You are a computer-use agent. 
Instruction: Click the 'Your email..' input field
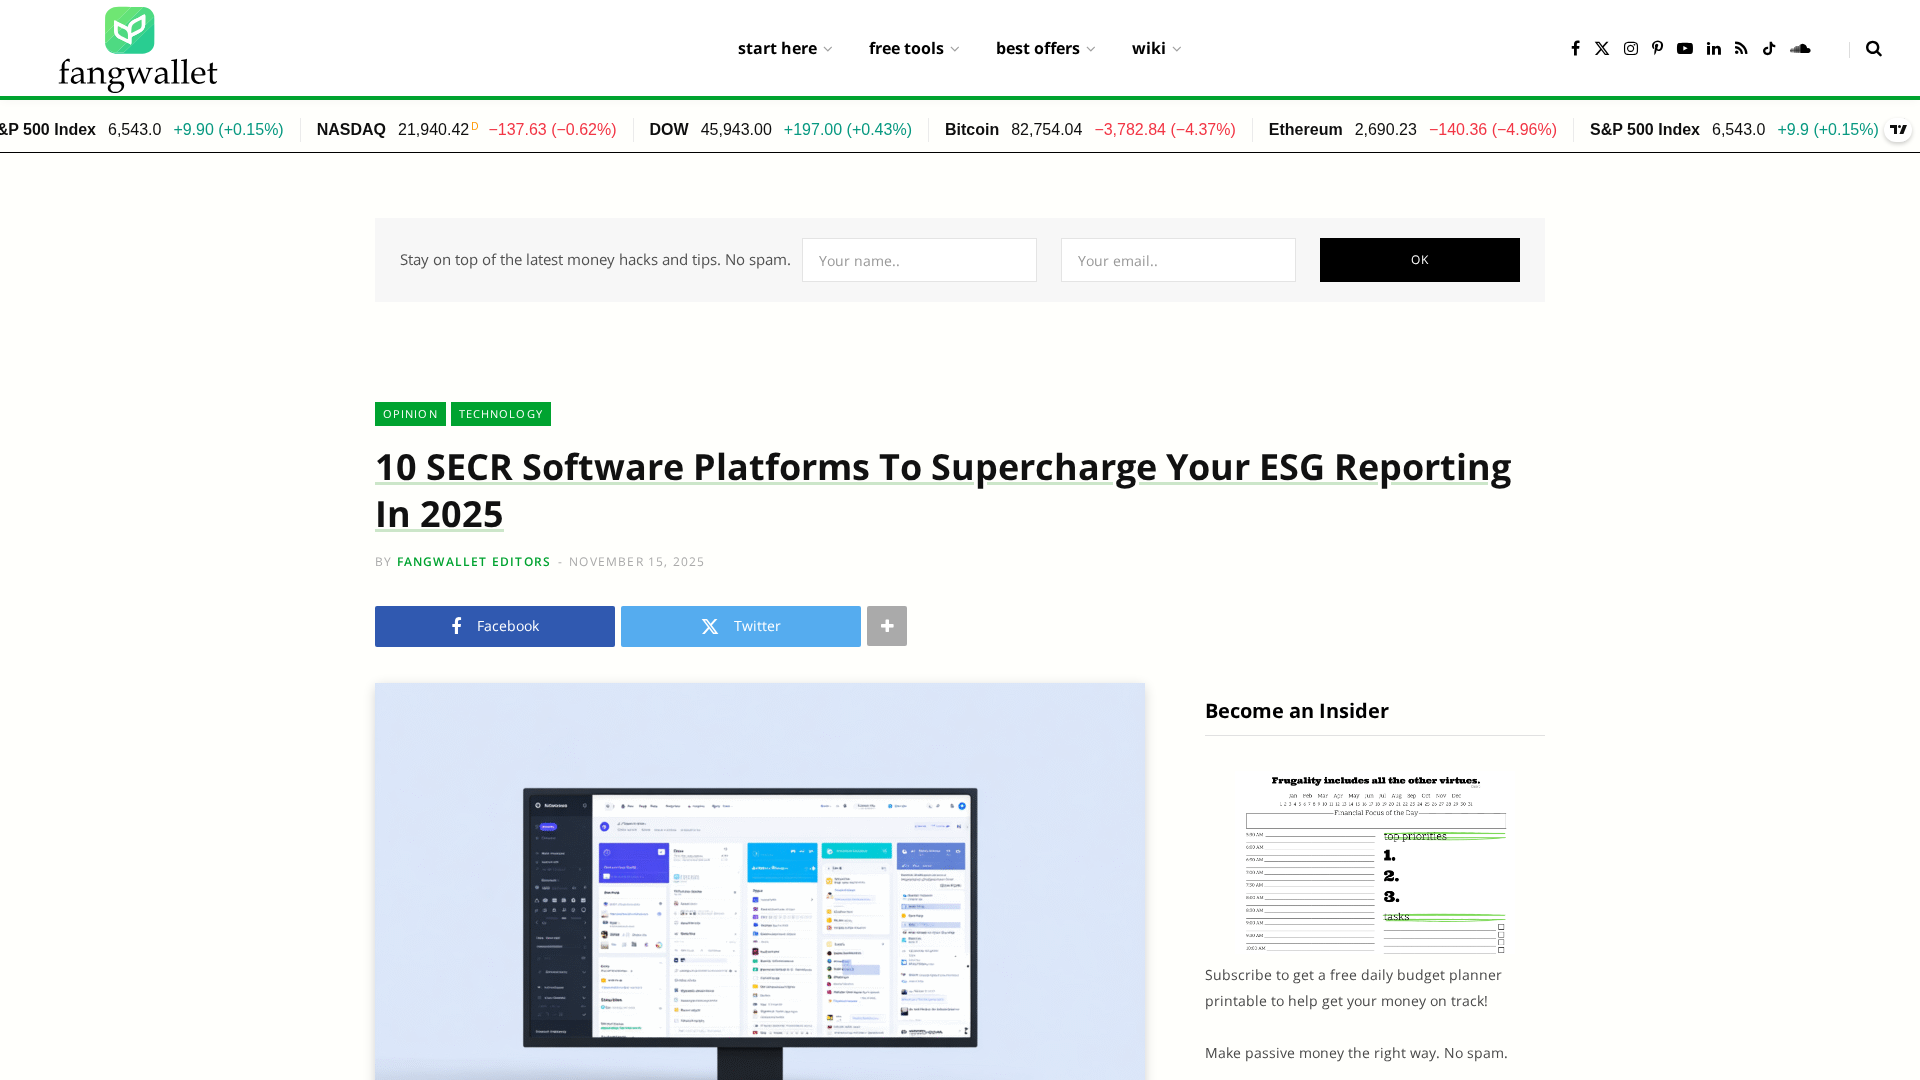(1178, 260)
